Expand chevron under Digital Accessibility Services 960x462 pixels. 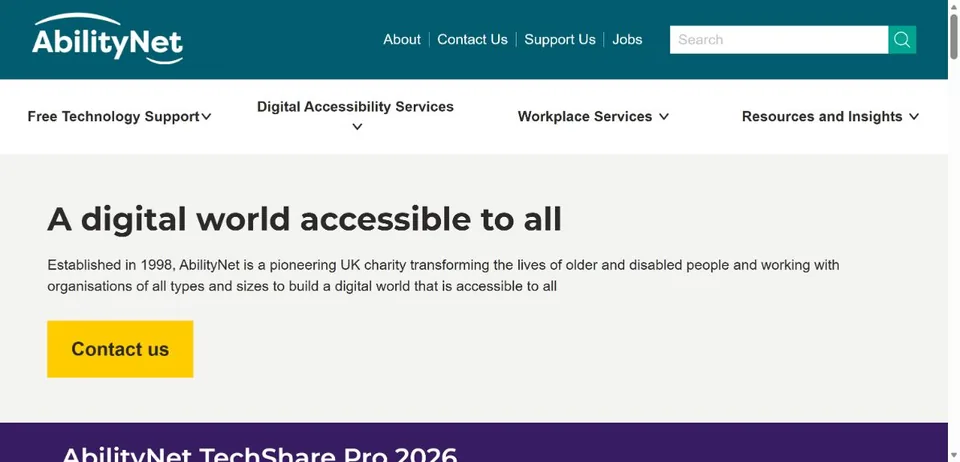coord(358,127)
